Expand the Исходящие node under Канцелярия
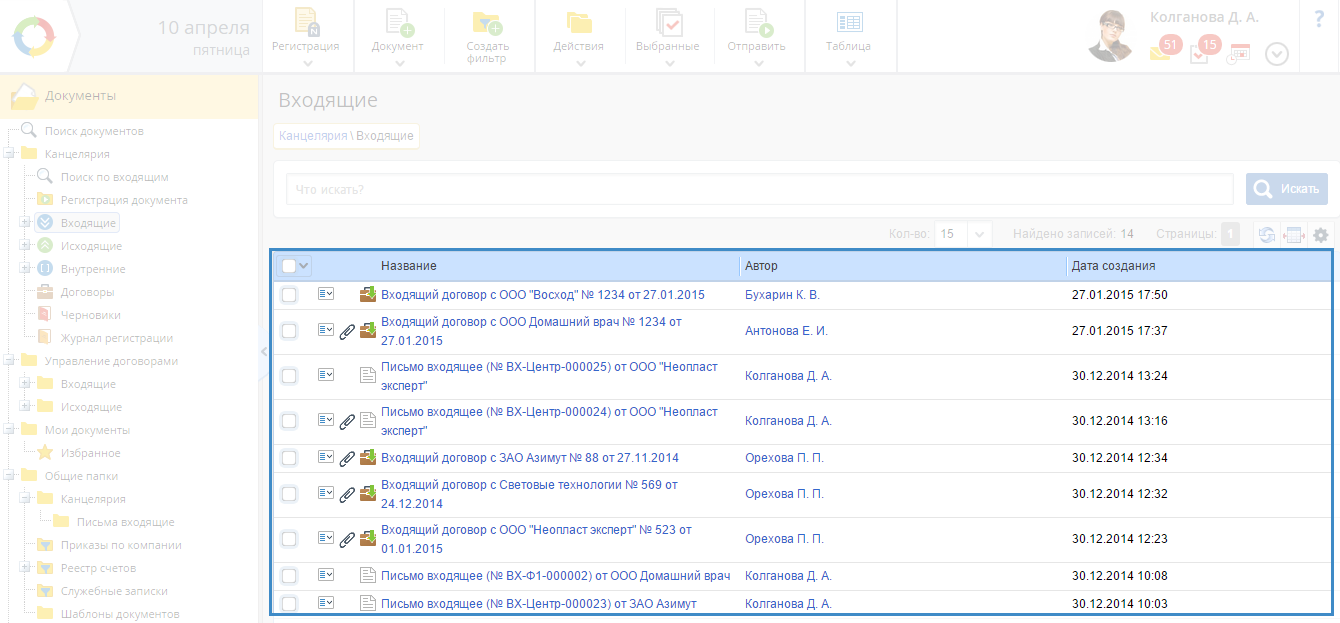Image resolution: width=1340 pixels, height=623 pixels. click(x=25, y=246)
